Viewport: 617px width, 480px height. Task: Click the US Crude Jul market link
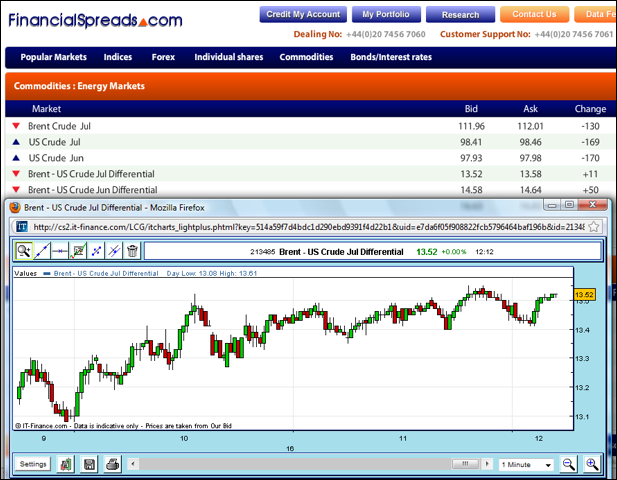pyautogui.click(x=54, y=142)
